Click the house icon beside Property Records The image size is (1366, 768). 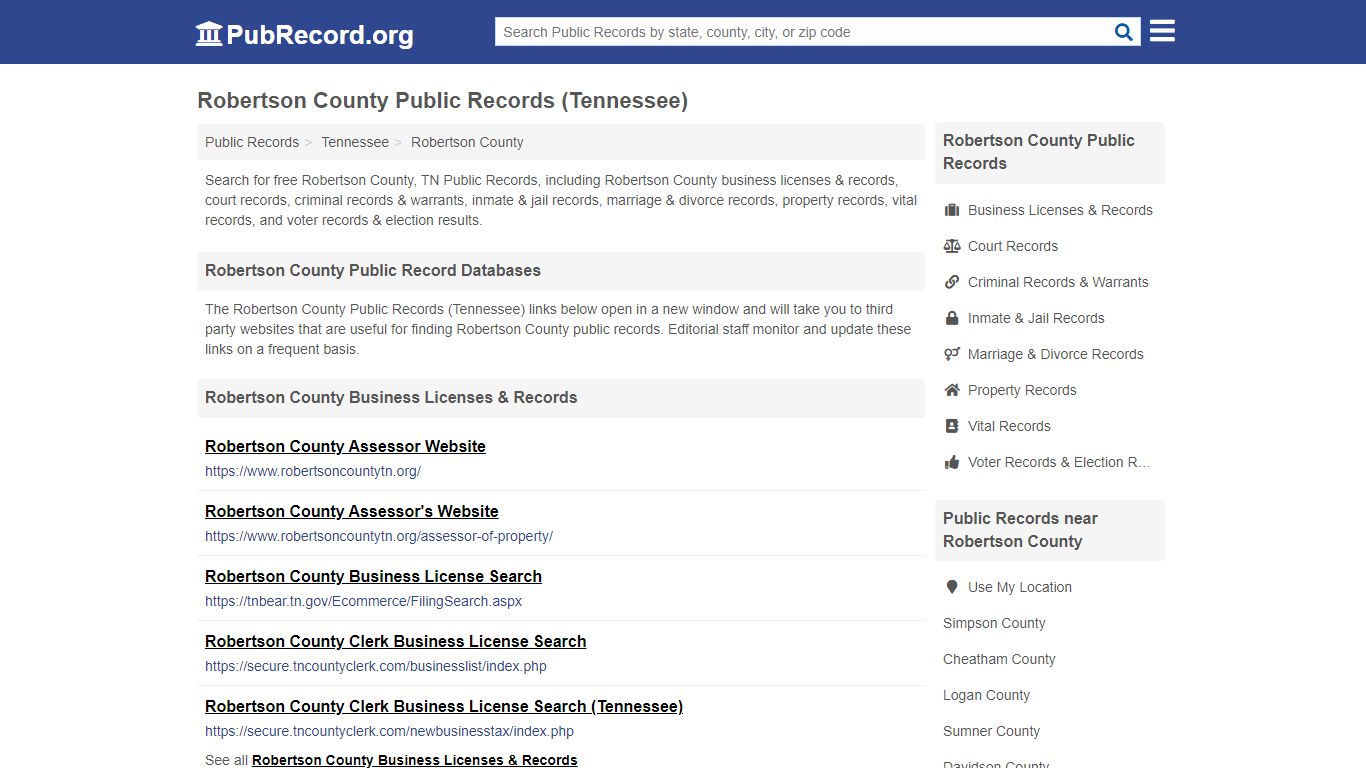(952, 390)
